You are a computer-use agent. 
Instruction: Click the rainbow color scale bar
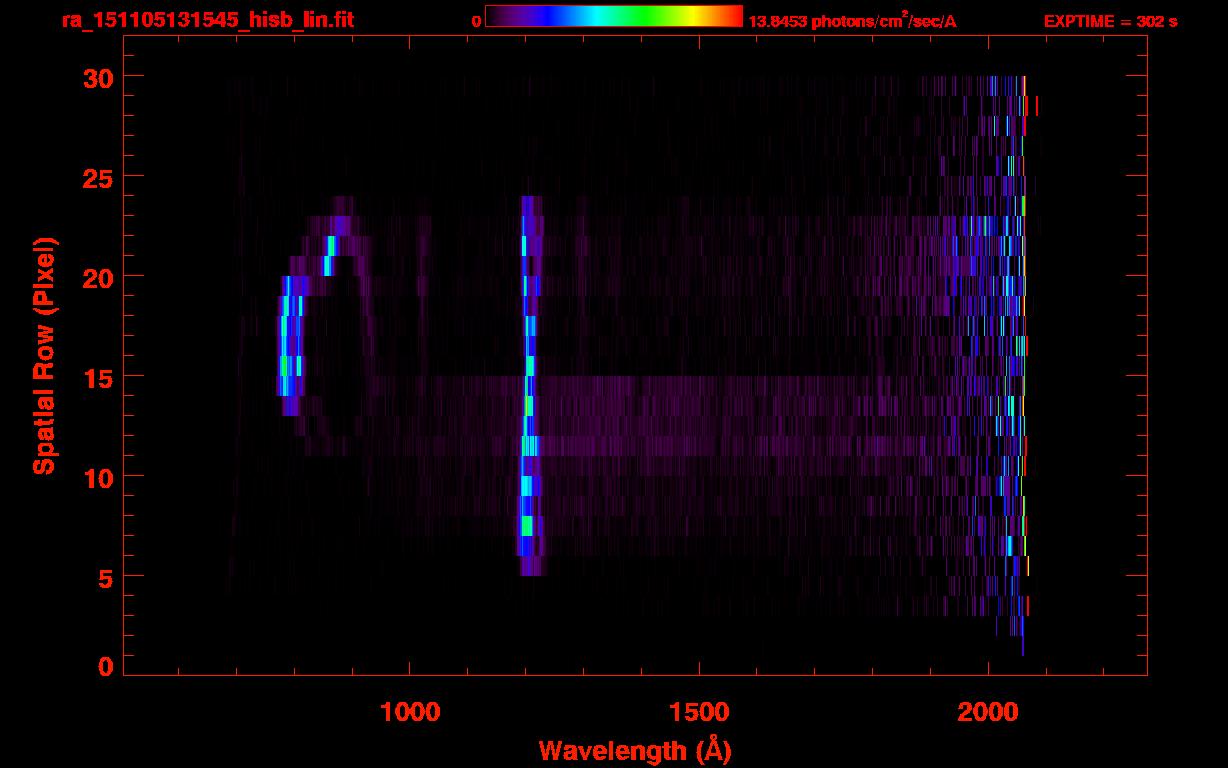pos(614,16)
